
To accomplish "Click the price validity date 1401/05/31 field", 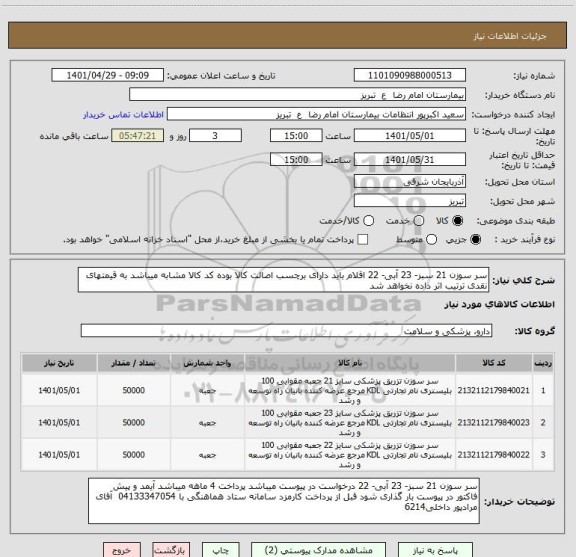I will pos(410,159).
